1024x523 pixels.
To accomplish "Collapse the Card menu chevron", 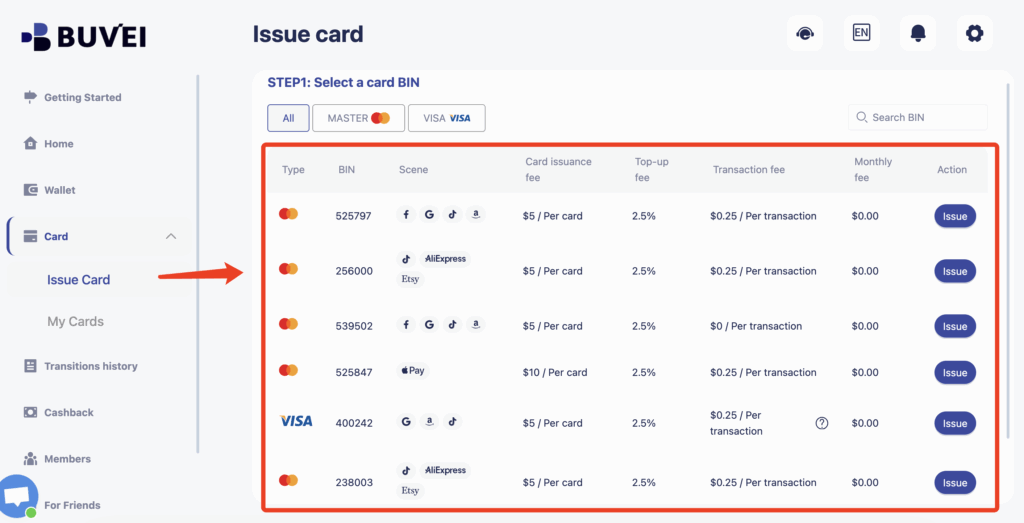I will (x=171, y=236).
